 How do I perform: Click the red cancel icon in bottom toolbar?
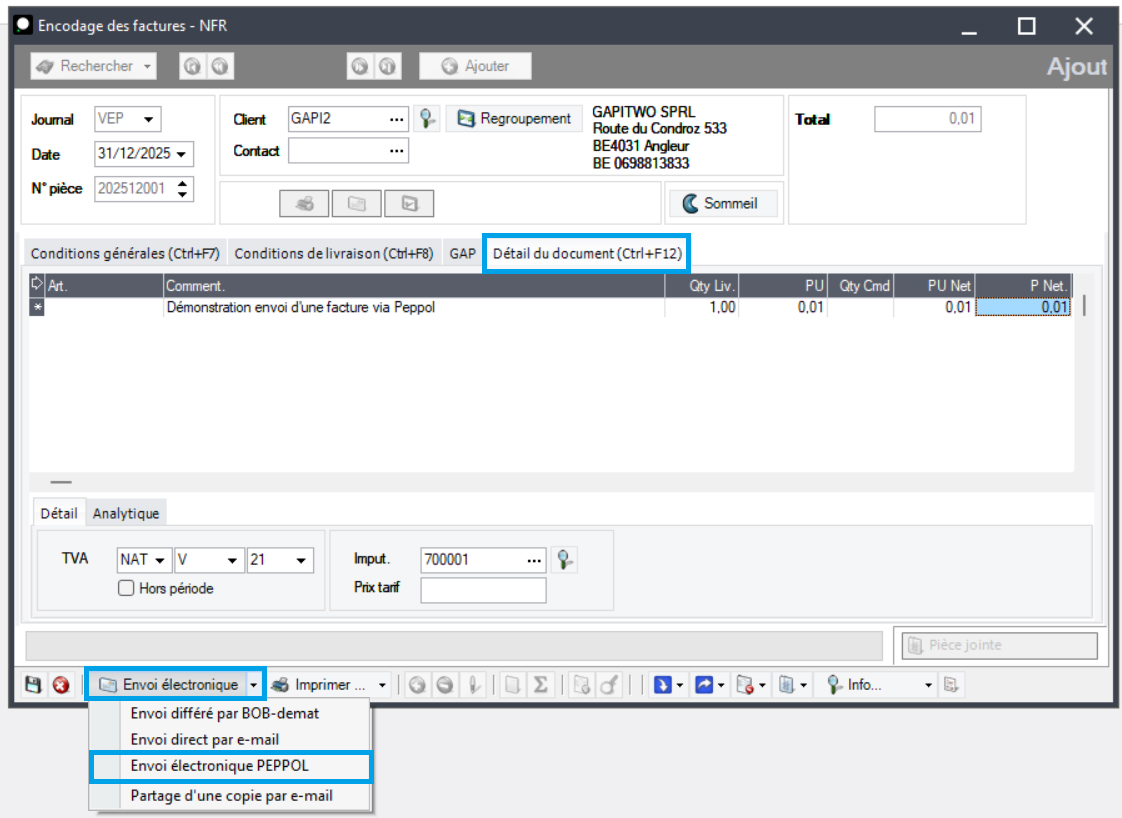[60, 685]
